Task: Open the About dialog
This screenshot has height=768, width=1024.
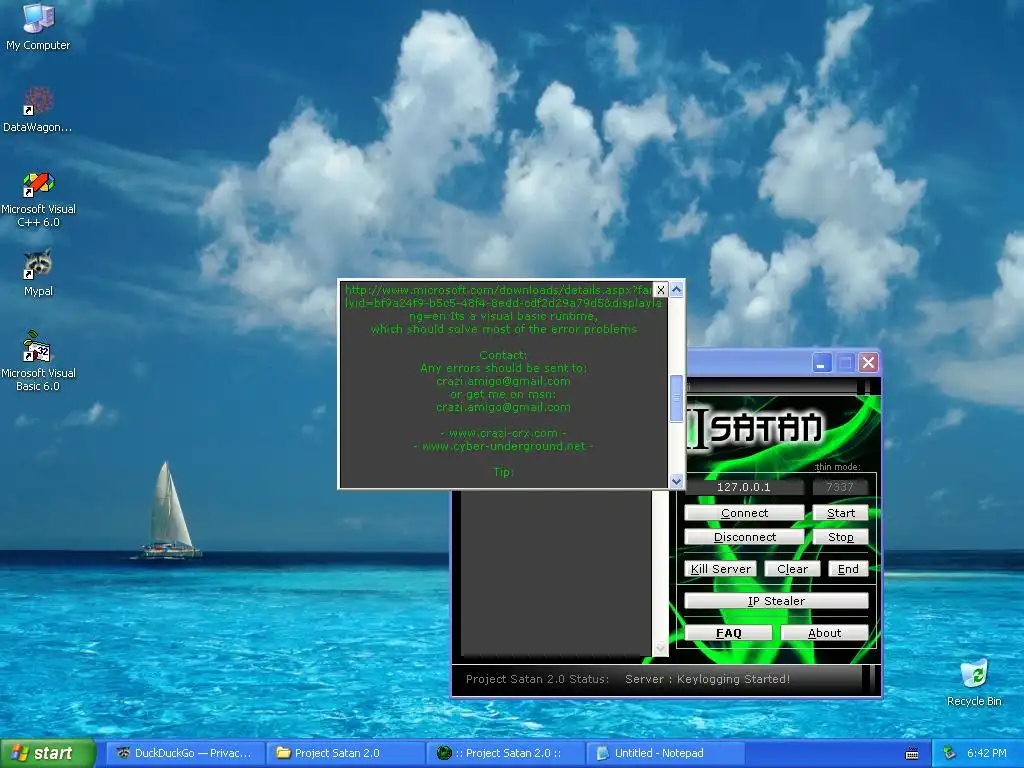Action: click(824, 633)
